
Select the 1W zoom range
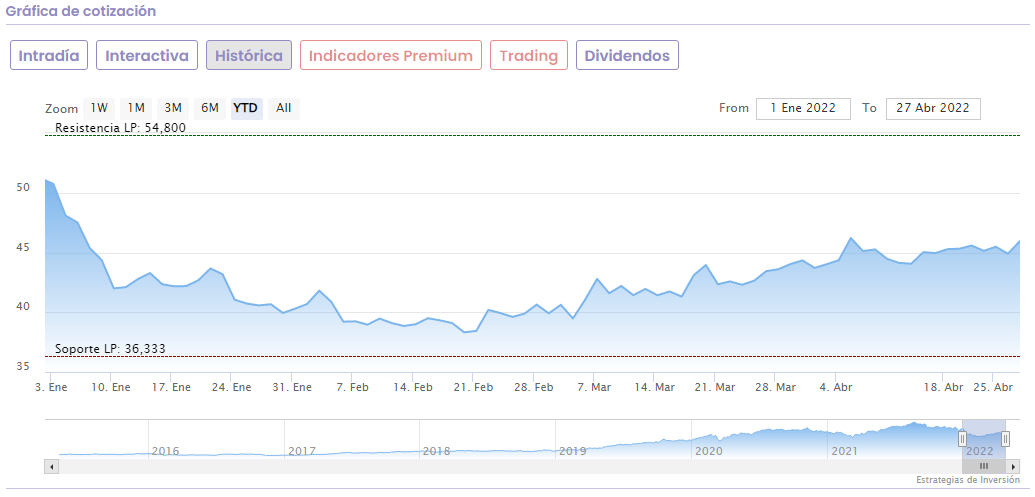pos(99,108)
